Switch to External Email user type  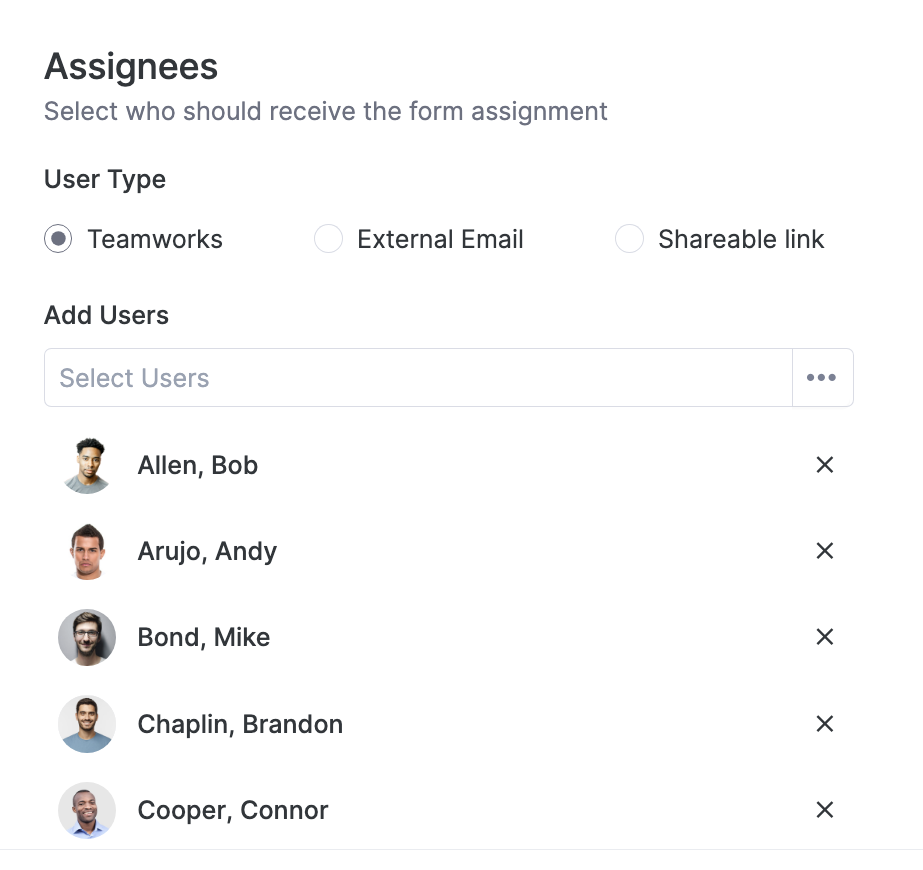(328, 239)
